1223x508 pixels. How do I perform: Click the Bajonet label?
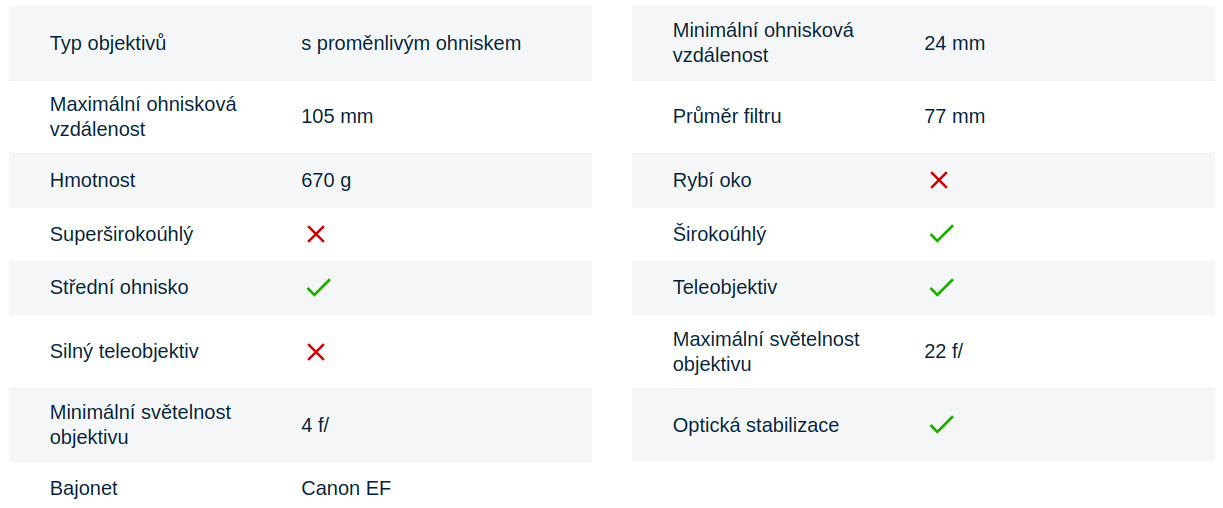(84, 488)
